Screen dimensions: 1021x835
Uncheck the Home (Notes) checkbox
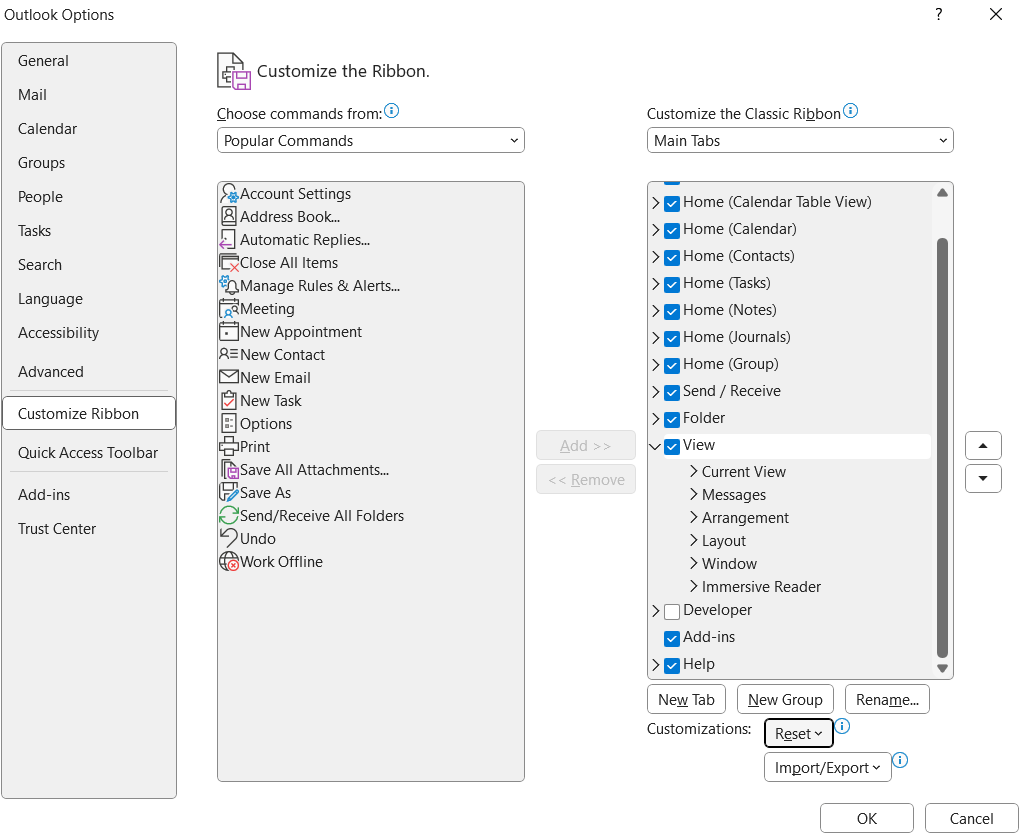click(x=672, y=311)
